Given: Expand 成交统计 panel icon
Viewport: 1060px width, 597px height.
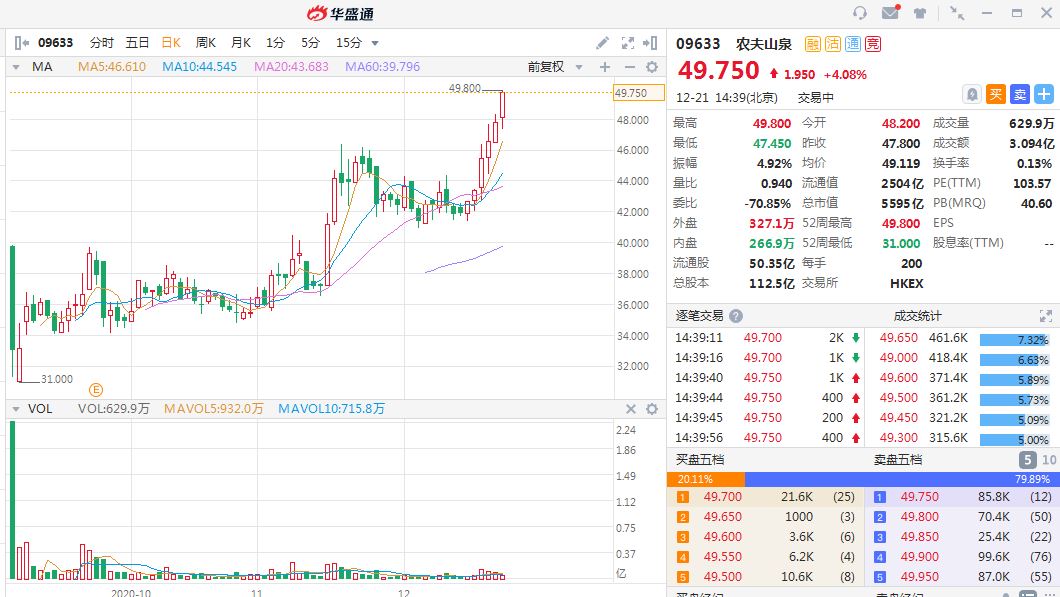Looking at the screenshot, I should 1046,316.
